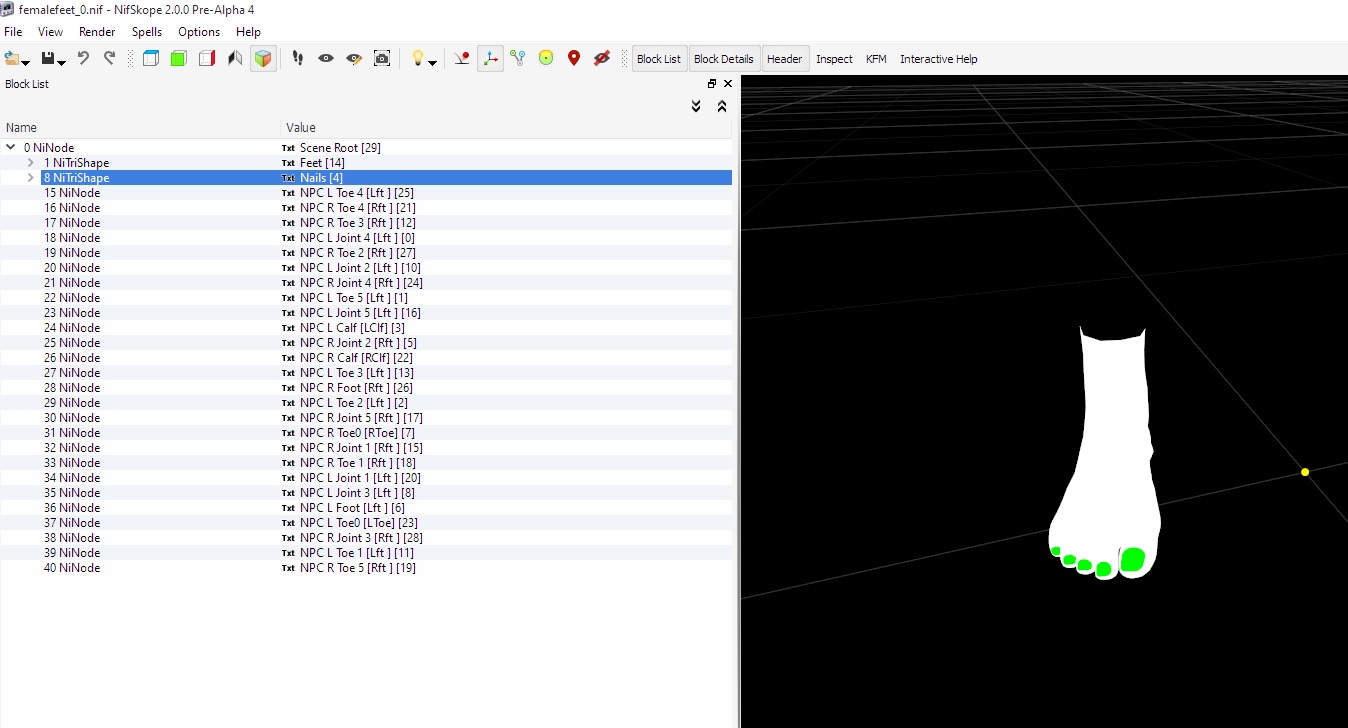Image resolution: width=1348 pixels, height=728 pixels.
Task: Select the NPC R Foot [Rft ] row
Action: 366,388
